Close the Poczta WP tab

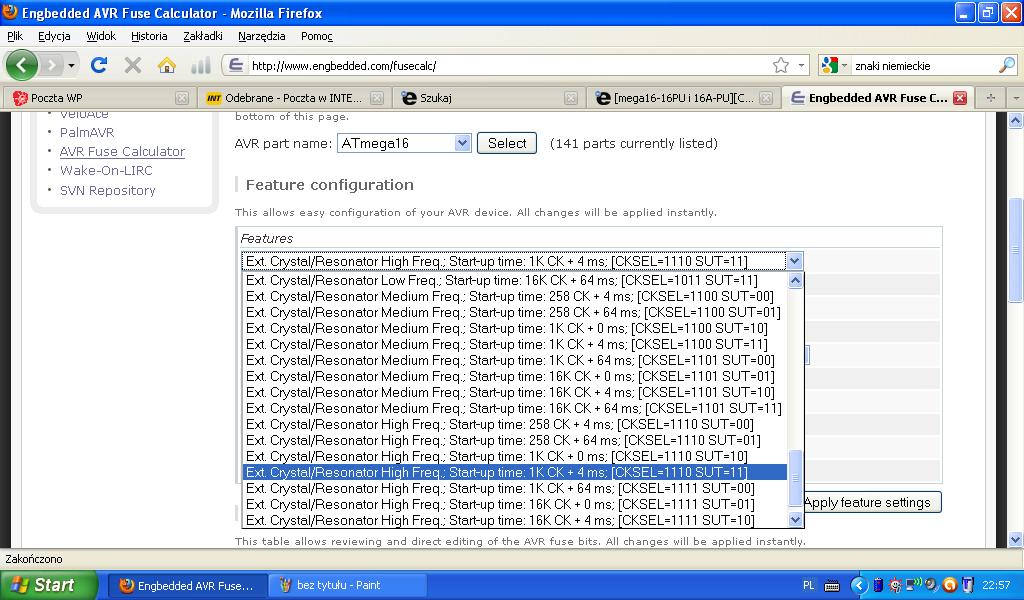pos(182,98)
